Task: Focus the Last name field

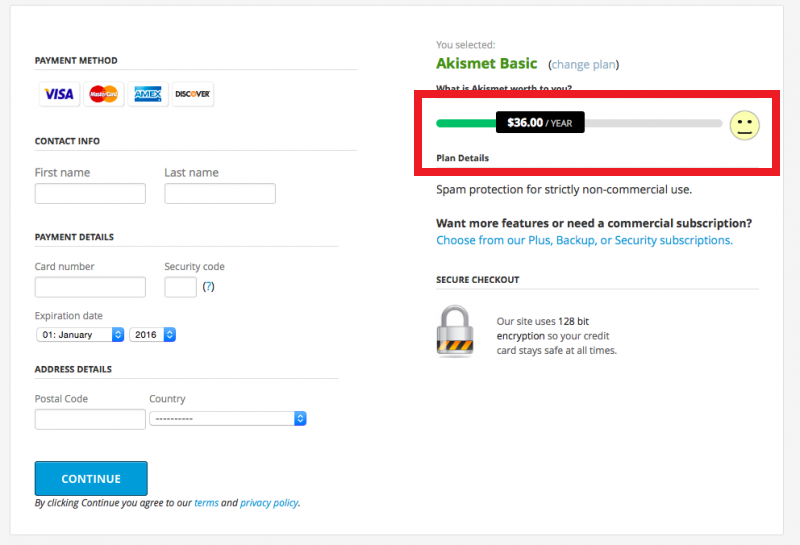Action: (220, 193)
